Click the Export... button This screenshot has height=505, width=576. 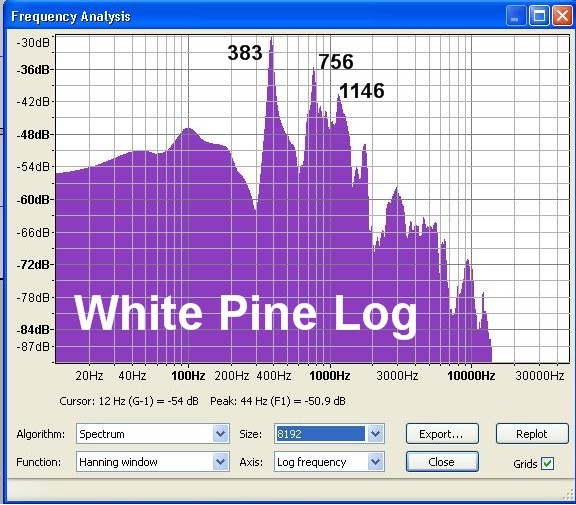click(x=442, y=434)
